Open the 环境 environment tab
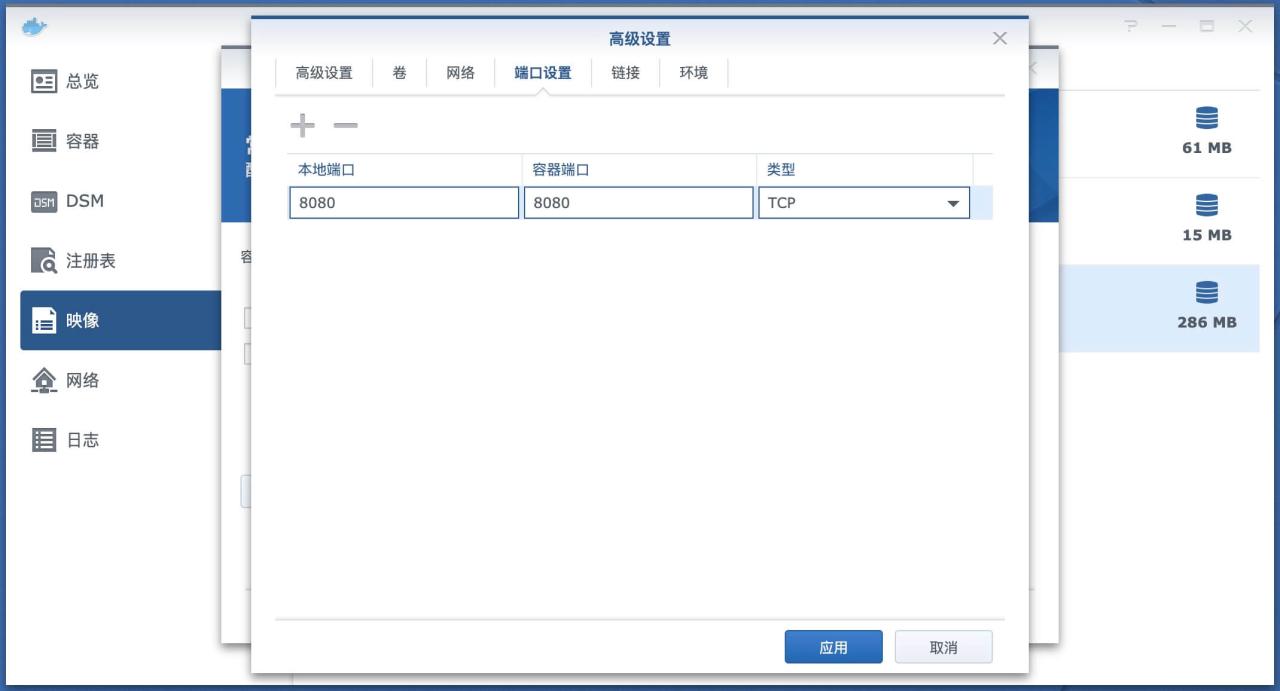 click(x=692, y=72)
